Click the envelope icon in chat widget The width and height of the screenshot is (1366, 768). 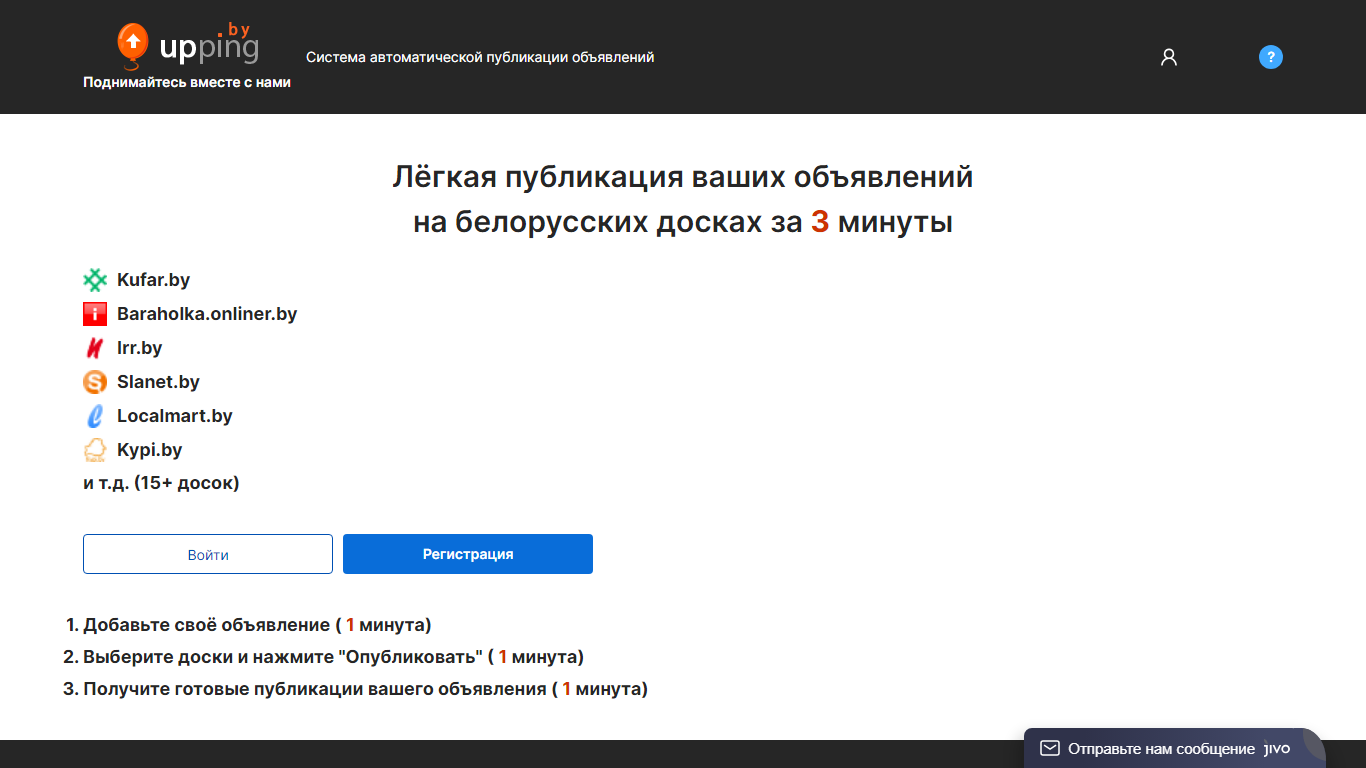pyautogui.click(x=1050, y=748)
